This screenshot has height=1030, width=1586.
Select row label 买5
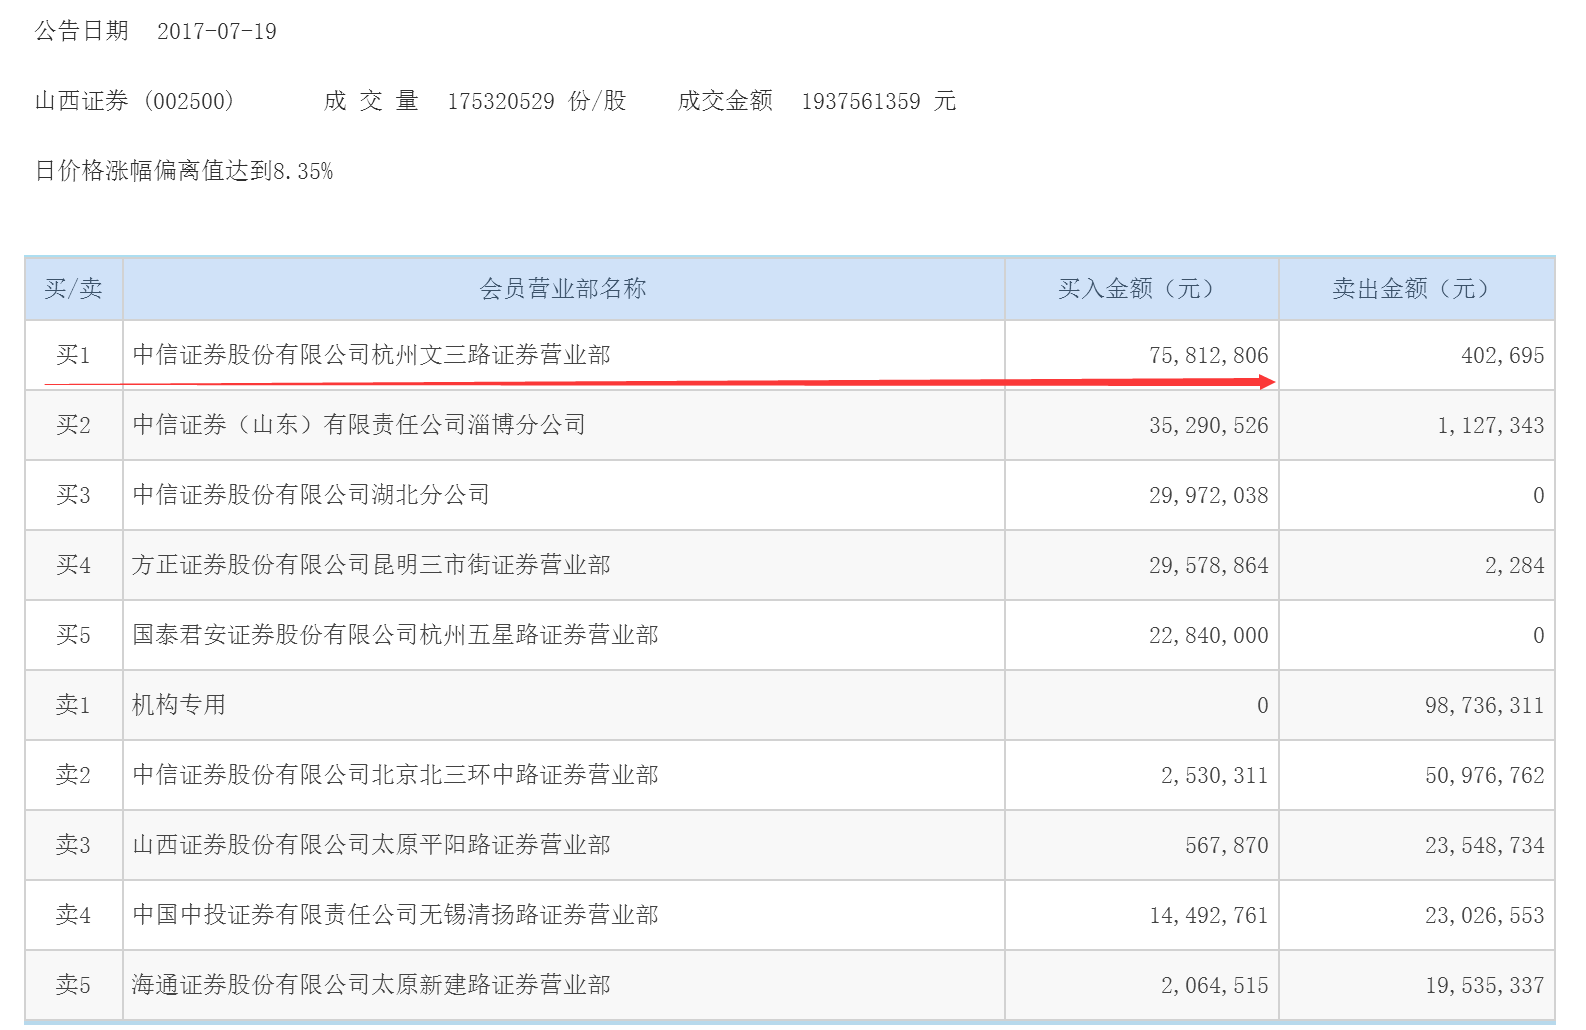tap(73, 635)
